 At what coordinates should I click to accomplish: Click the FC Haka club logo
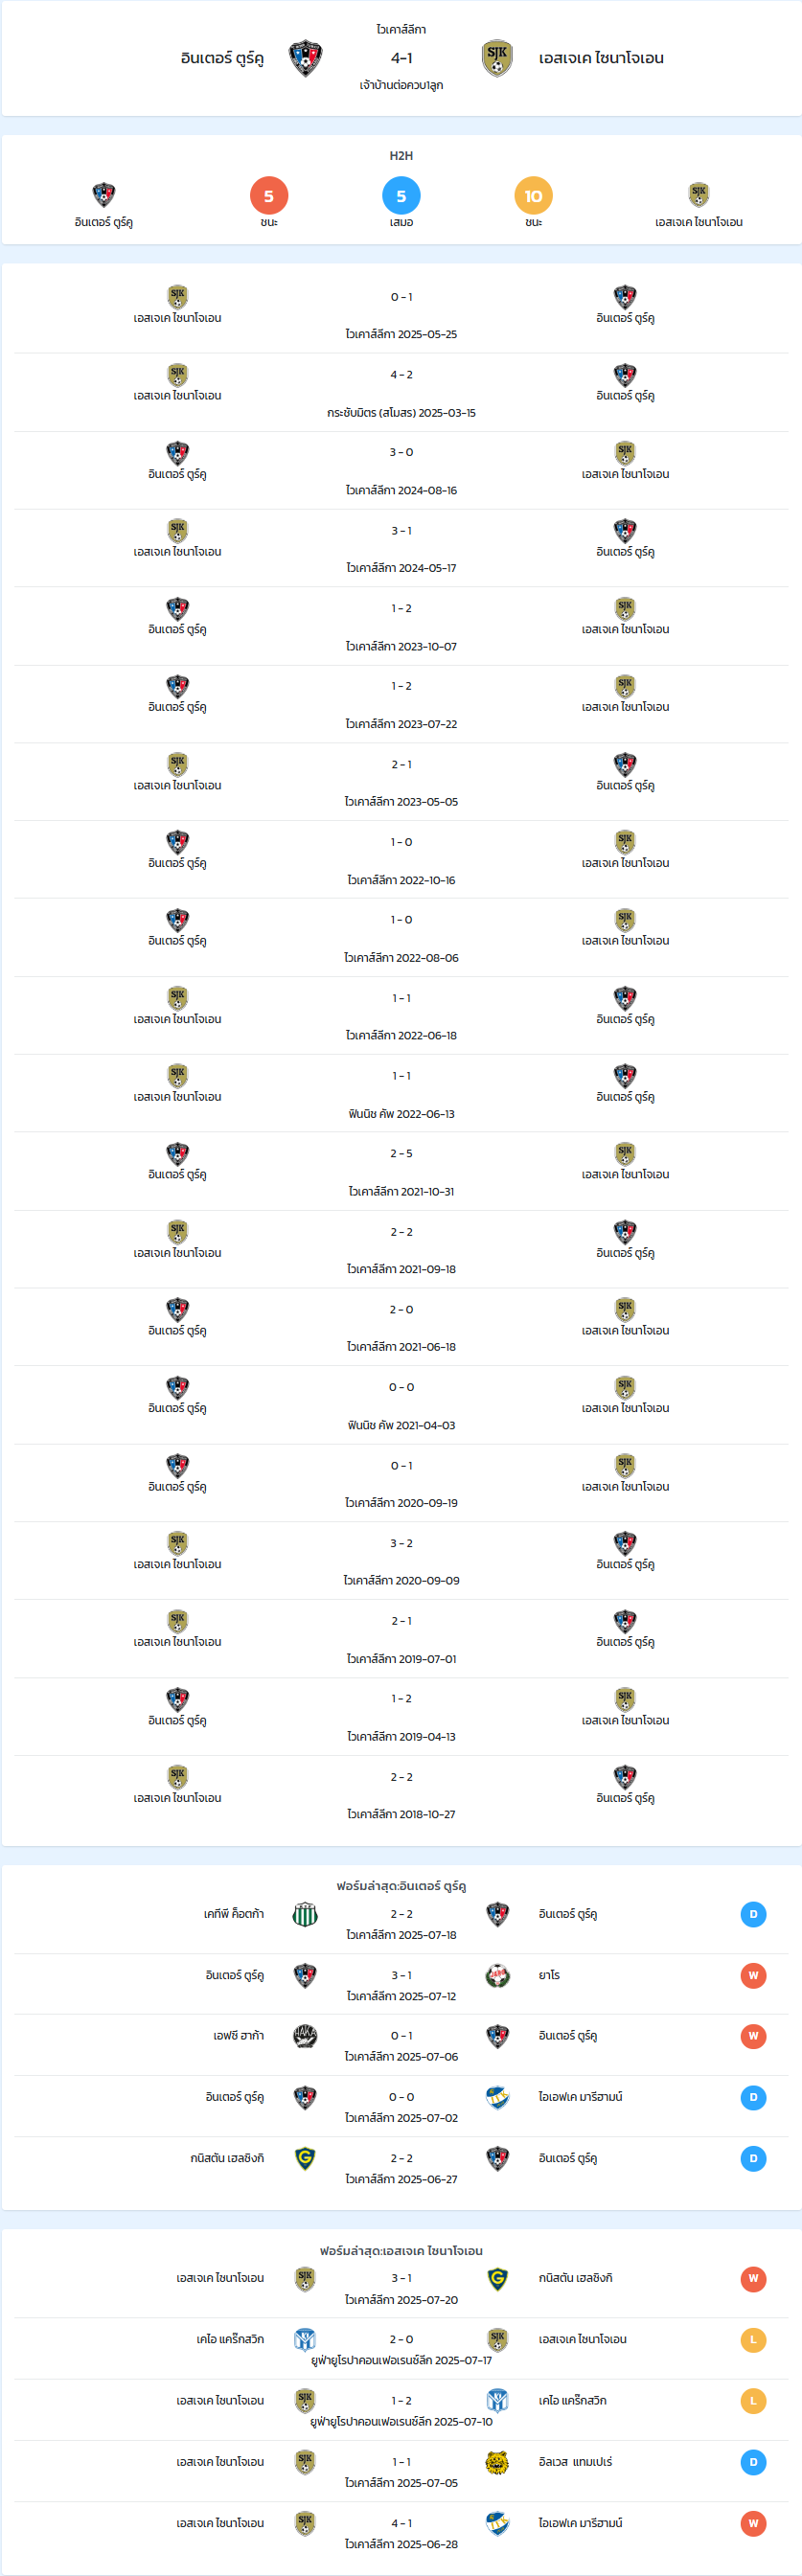pos(305,2036)
